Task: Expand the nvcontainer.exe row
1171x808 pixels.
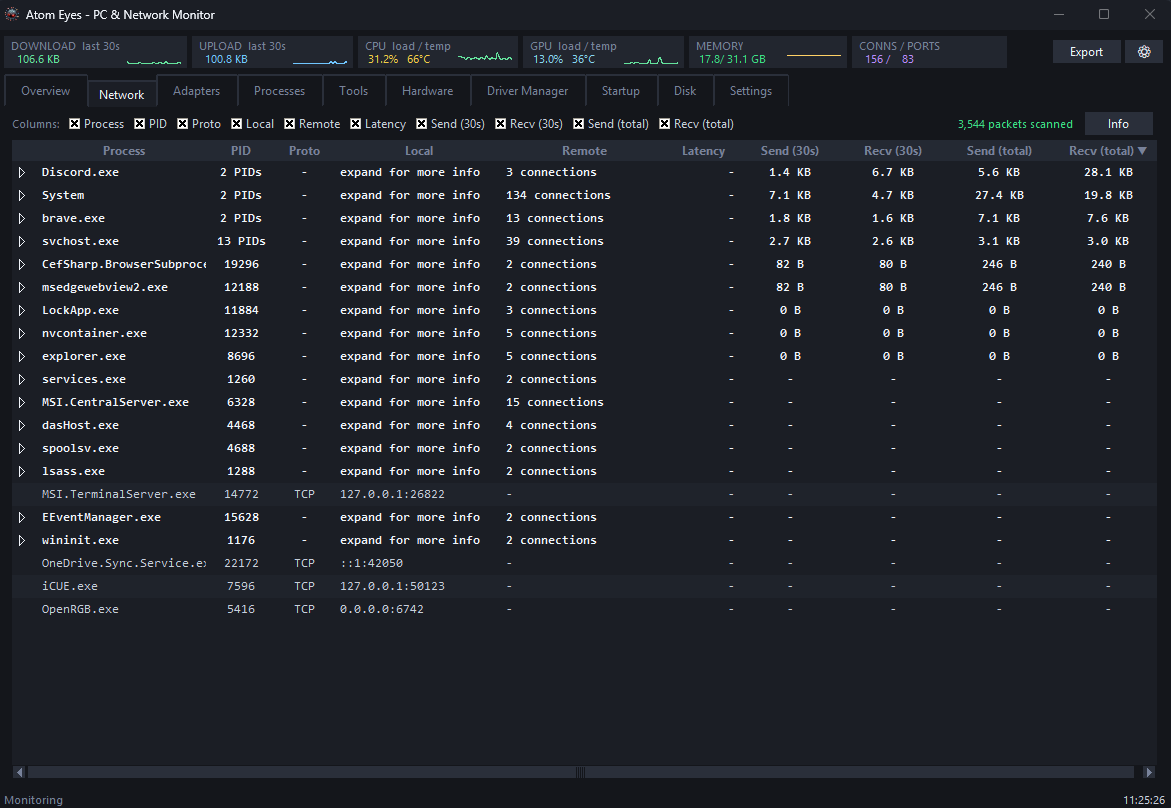Action: (x=22, y=334)
